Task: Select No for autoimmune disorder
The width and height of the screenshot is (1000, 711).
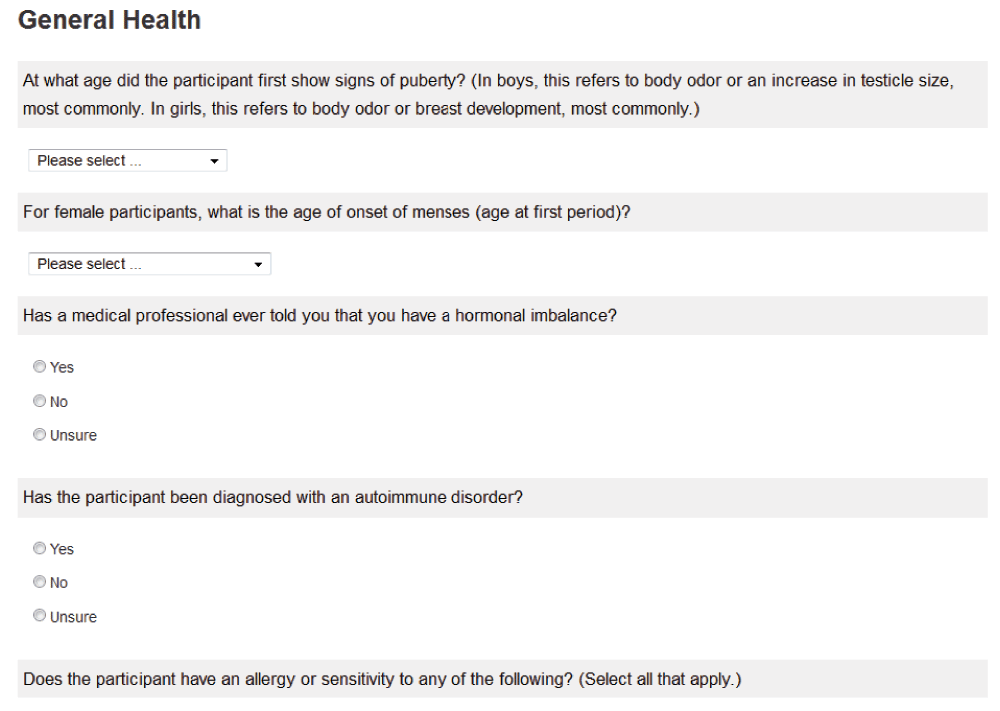Action: [40, 582]
